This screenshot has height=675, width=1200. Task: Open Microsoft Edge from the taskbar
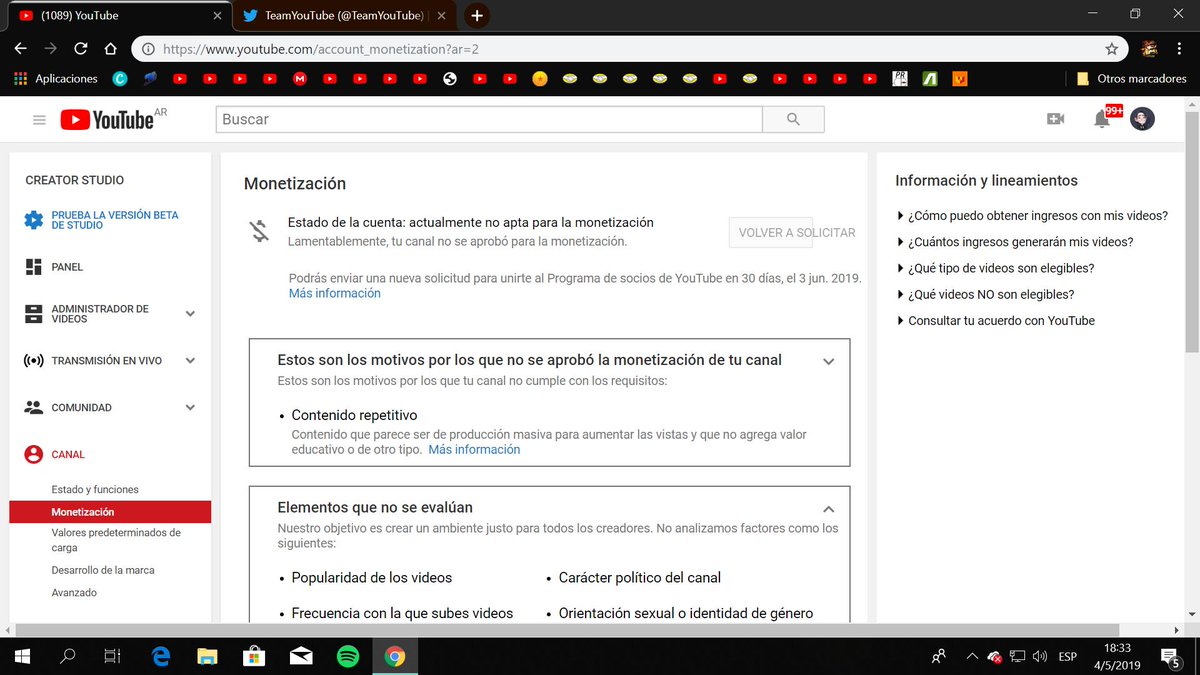(161, 656)
